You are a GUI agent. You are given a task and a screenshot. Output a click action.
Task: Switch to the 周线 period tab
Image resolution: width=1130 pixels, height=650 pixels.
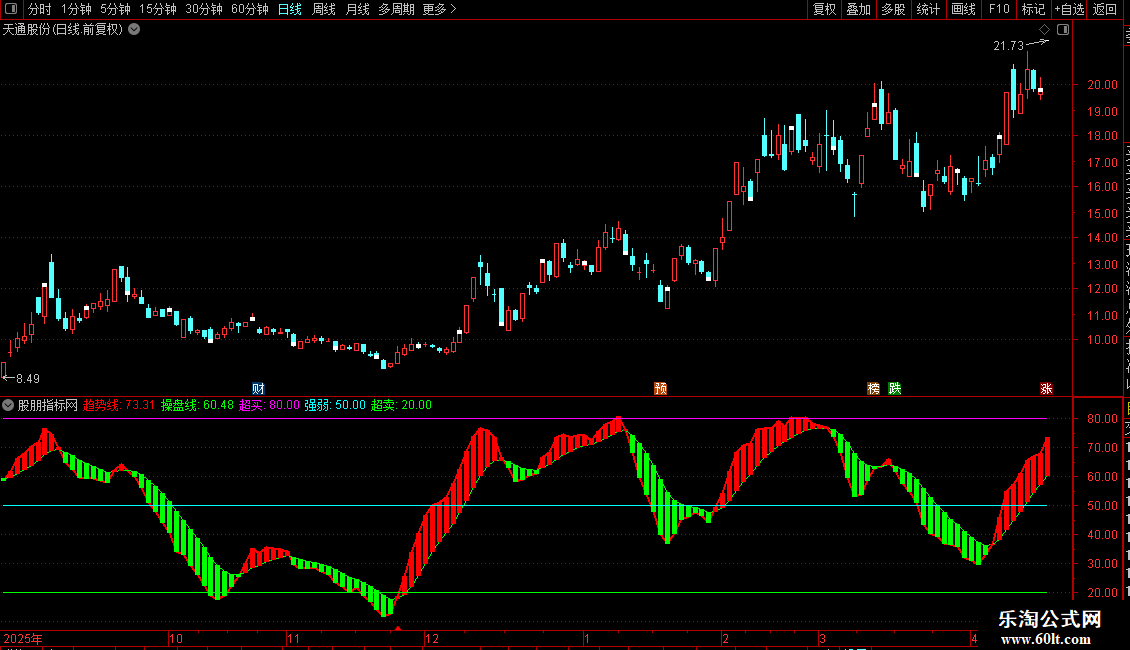(x=324, y=9)
